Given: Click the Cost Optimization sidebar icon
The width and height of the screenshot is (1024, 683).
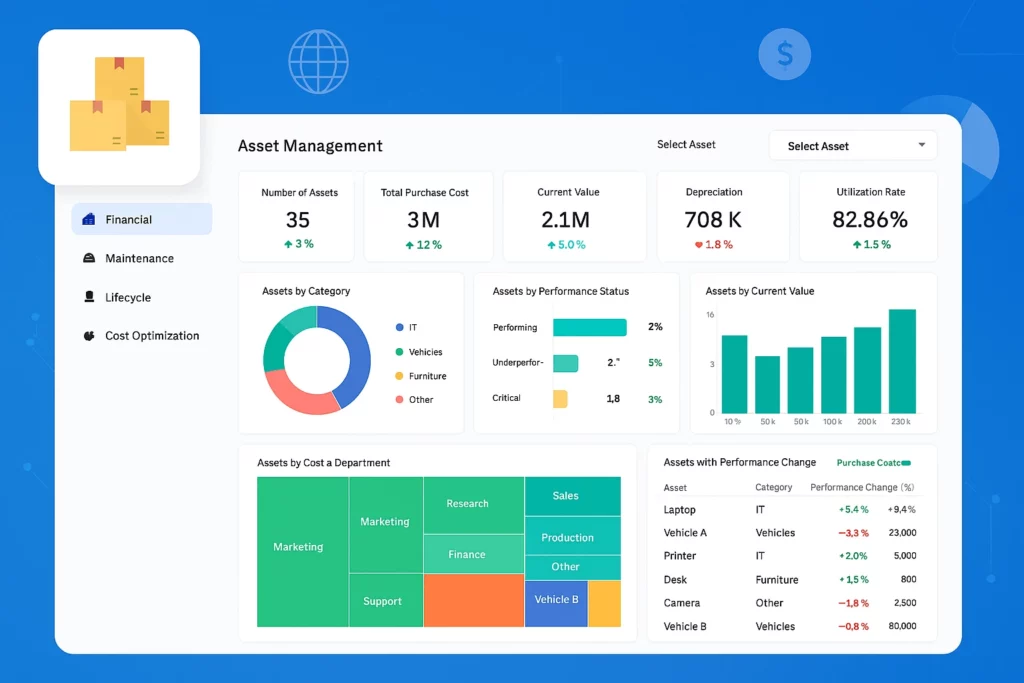Looking at the screenshot, I should [x=88, y=336].
